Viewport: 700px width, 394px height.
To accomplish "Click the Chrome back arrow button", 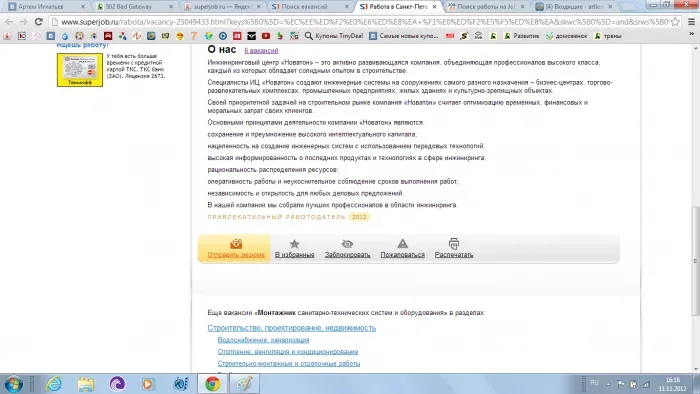I will 9,22.
